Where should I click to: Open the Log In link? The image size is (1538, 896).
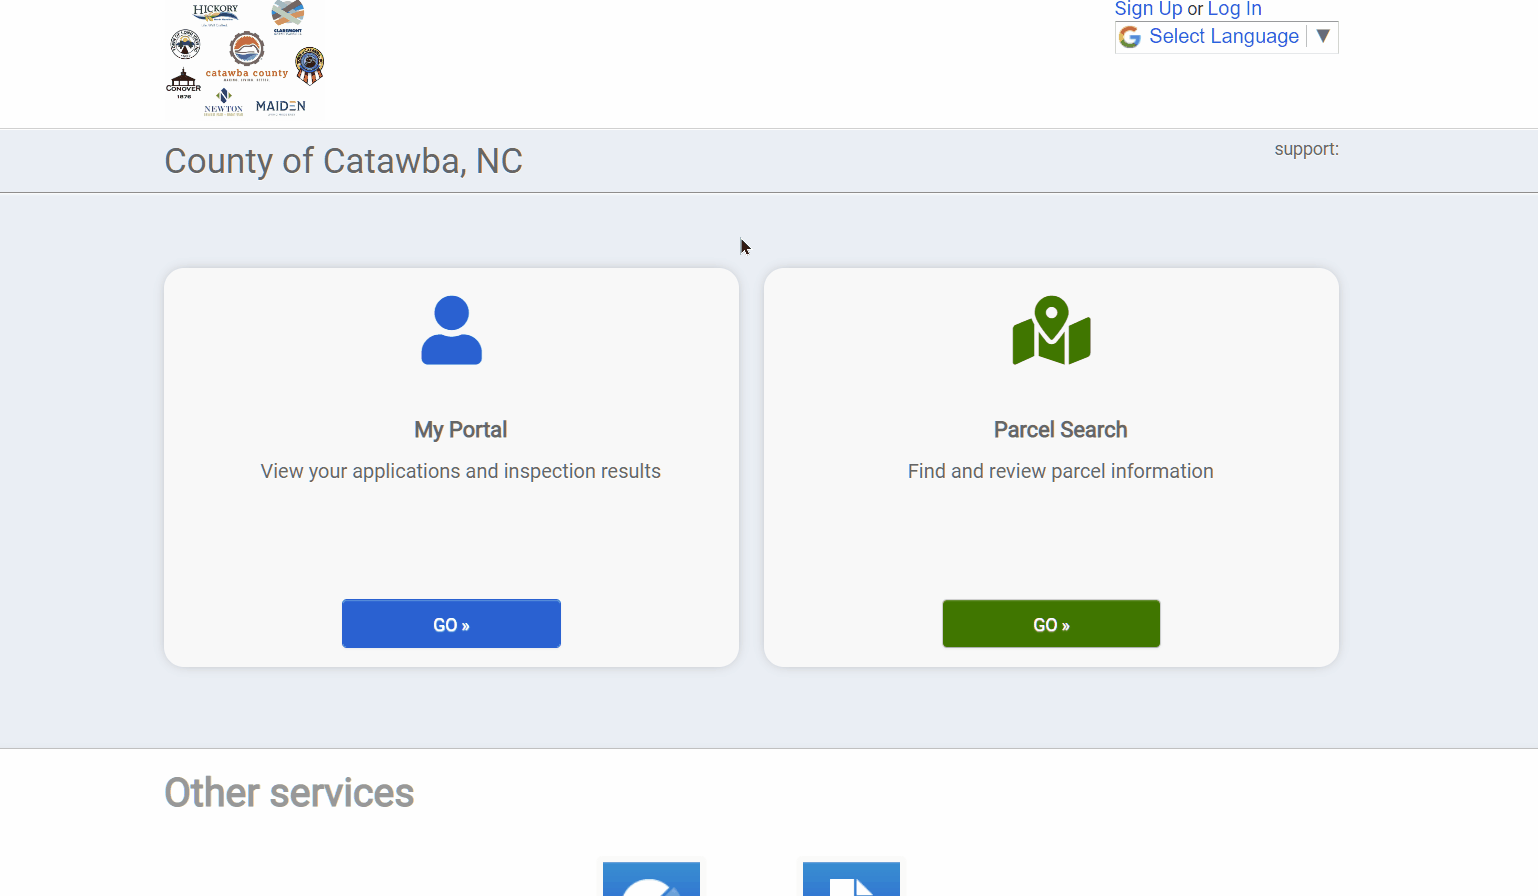[x=1234, y=9]
